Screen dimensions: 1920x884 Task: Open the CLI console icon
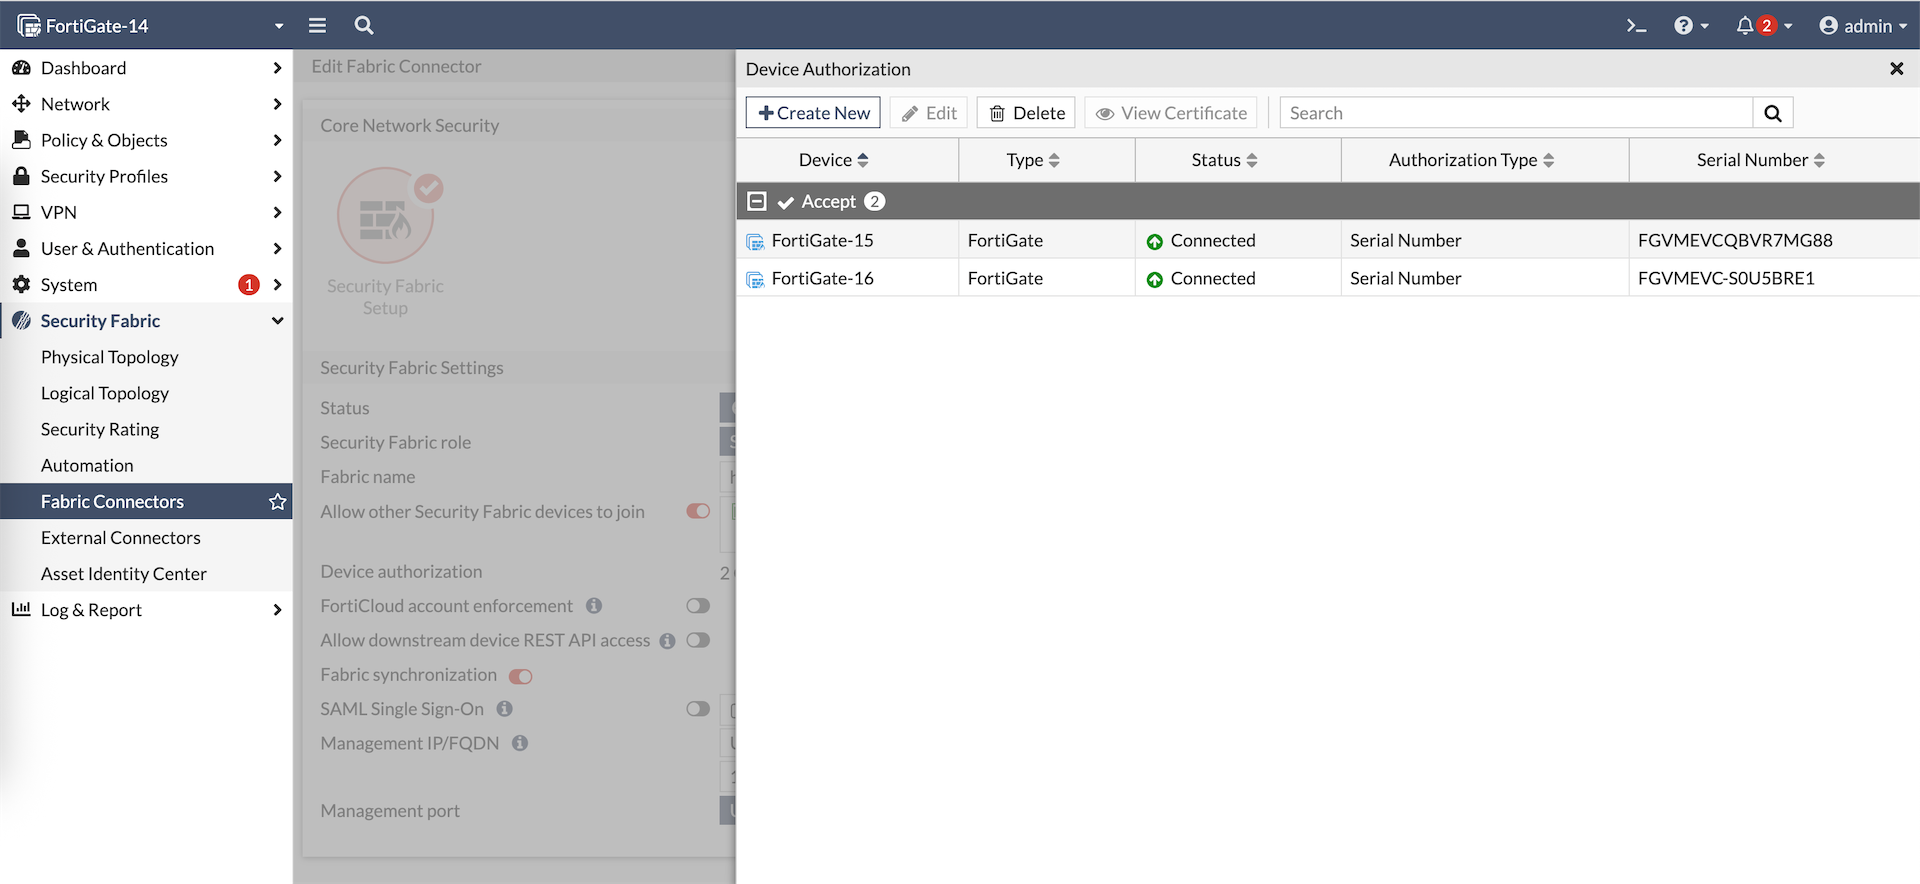point(1636,26)
